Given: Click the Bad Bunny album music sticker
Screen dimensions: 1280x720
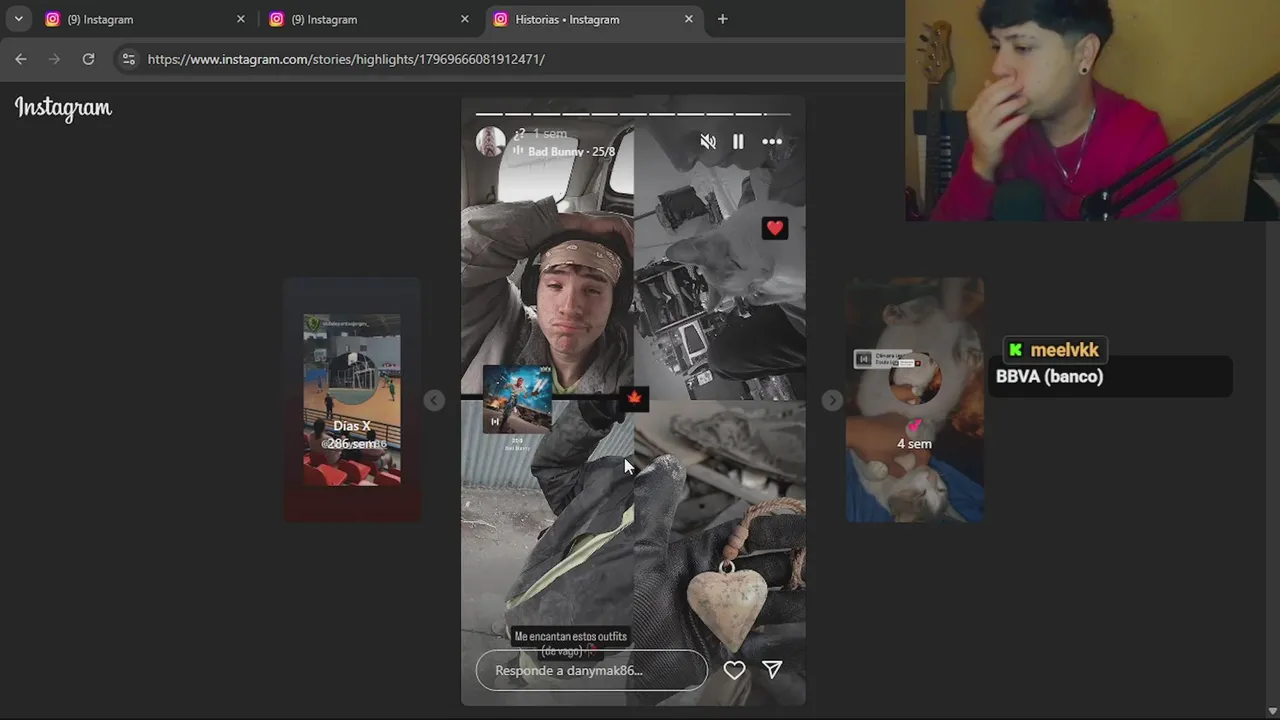Looking at the screenshot, I should click(517, 399).
